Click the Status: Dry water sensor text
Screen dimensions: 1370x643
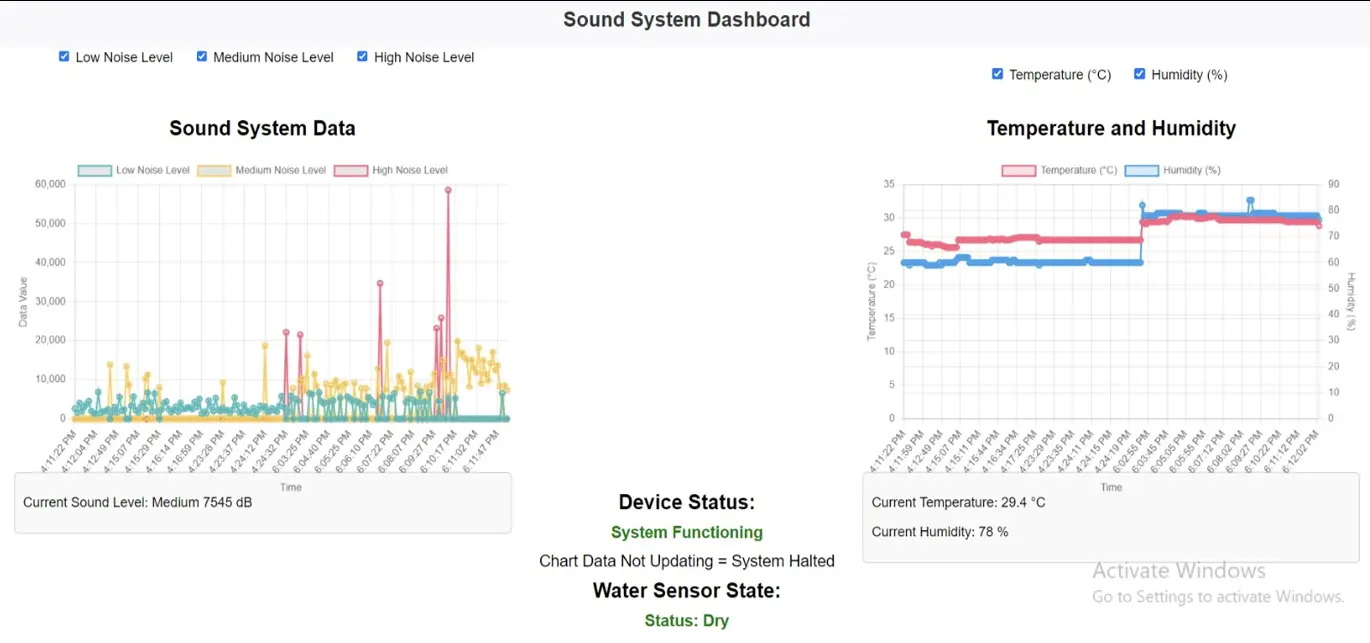[x=687, y=620]
